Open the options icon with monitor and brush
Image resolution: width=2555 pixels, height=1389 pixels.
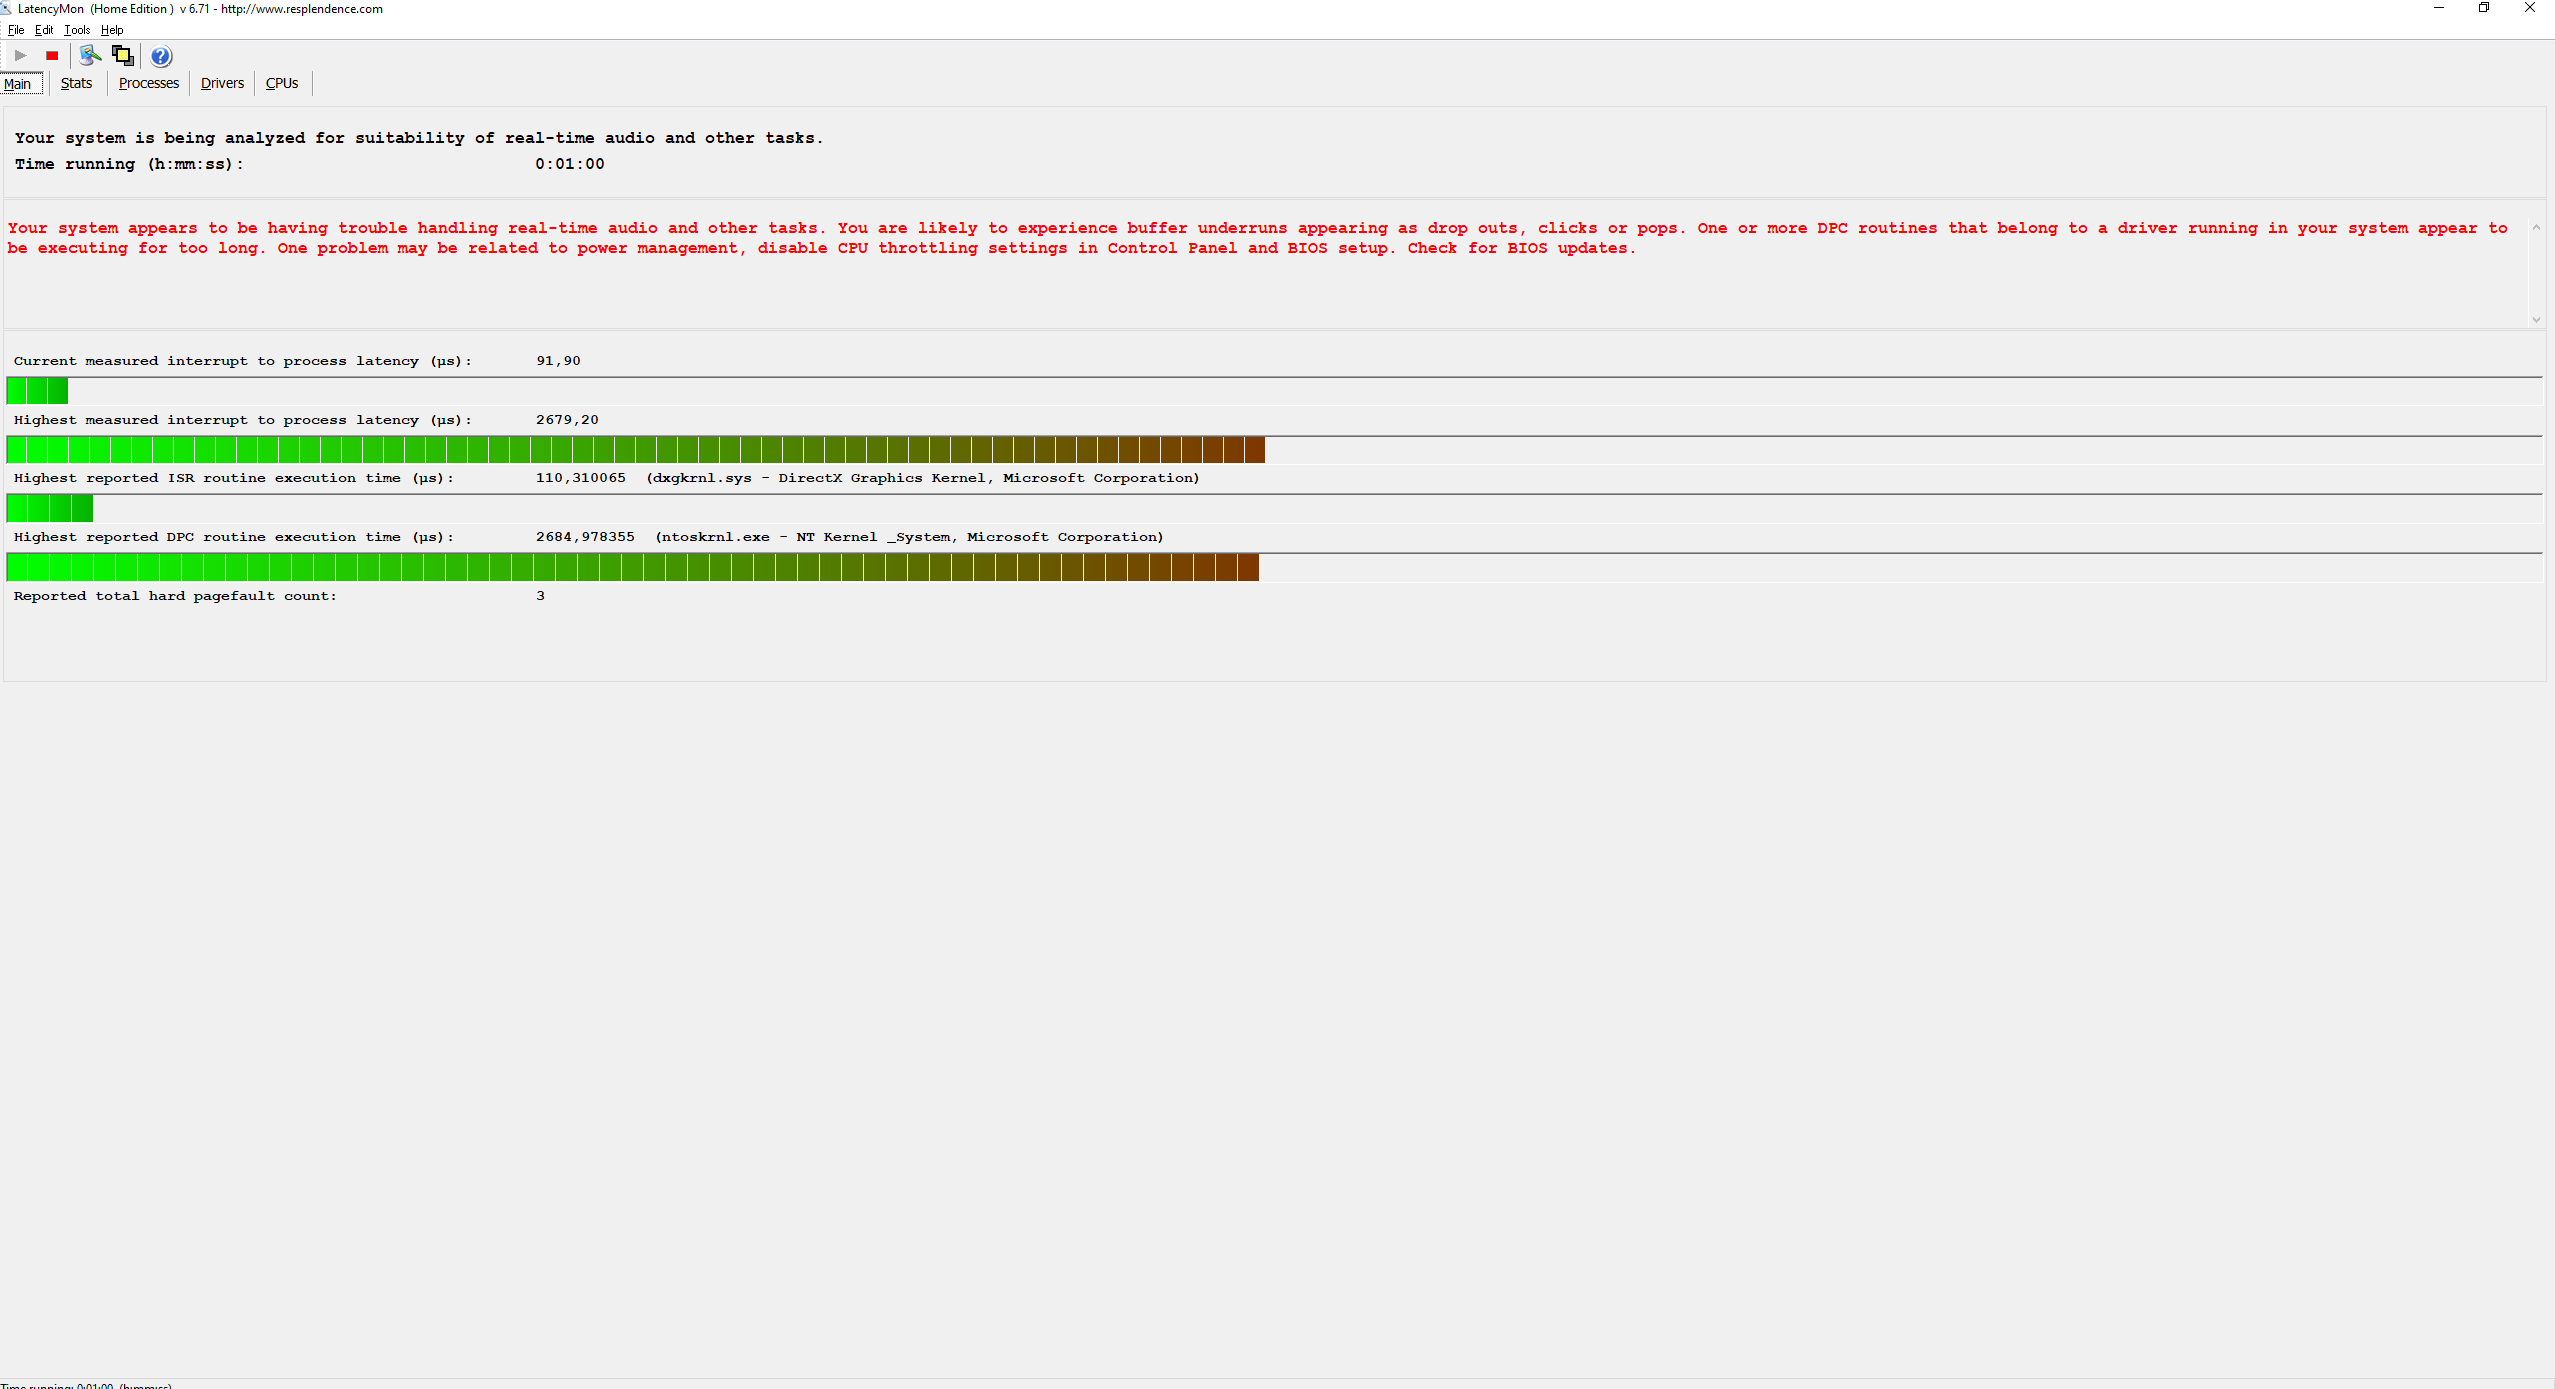tap(90, 56)
